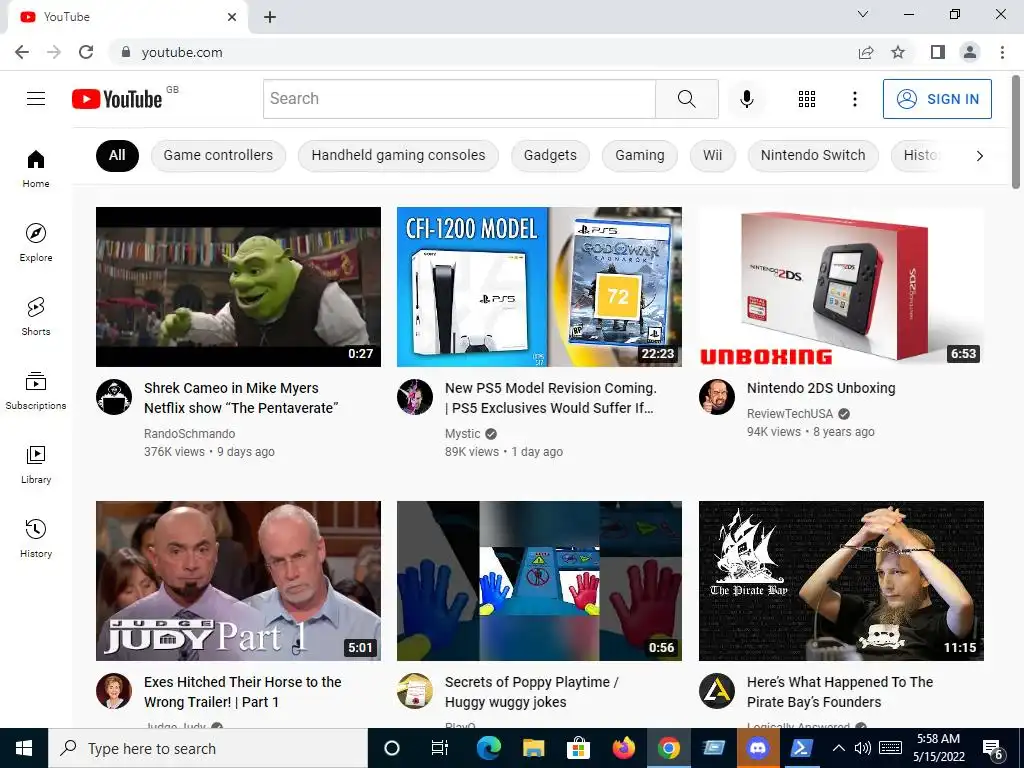1024x768 pixels.
Task: Open Shorts in the sidebar
Action: pyautogui.click(x=36, y=316)
